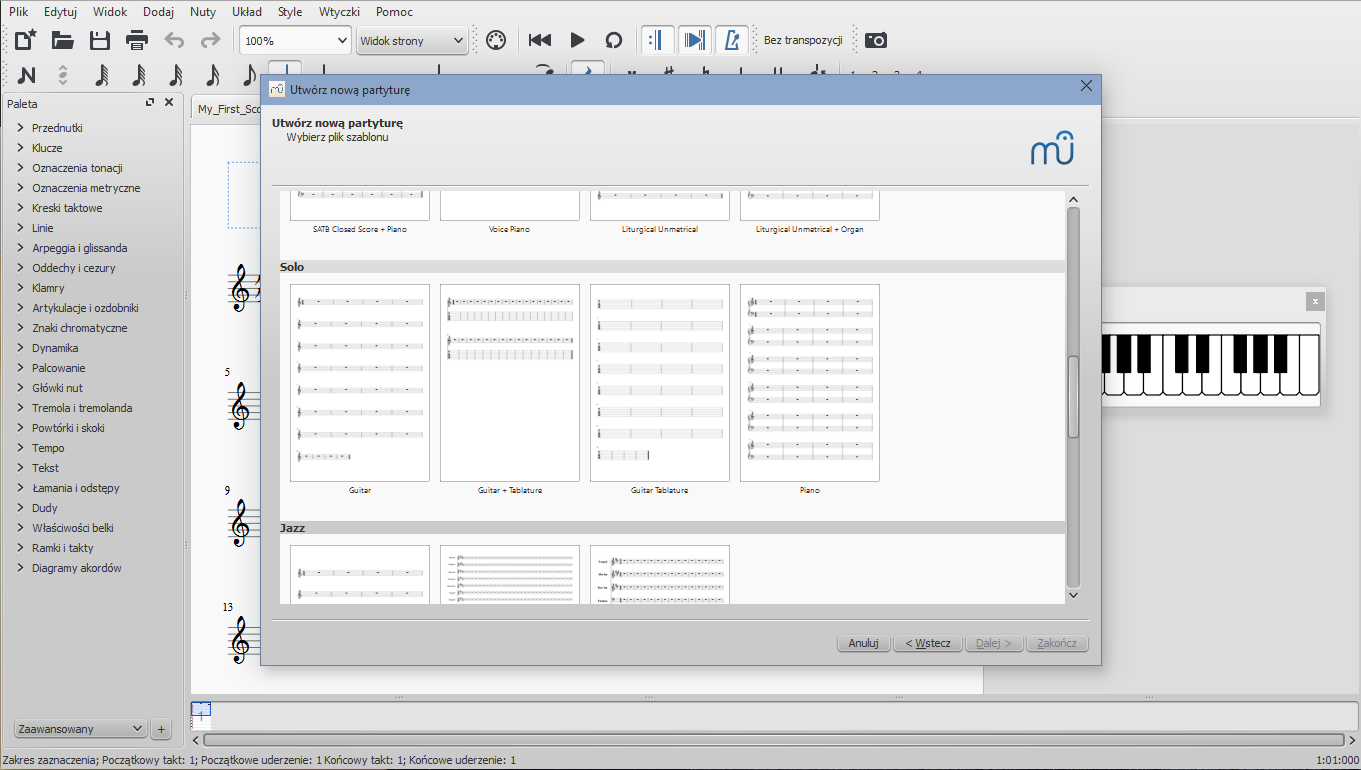The width and height of the screenshot is (1361, 770).
Task: Start playback with the play button
Action: pyautogui.click(x=577, y=40)
